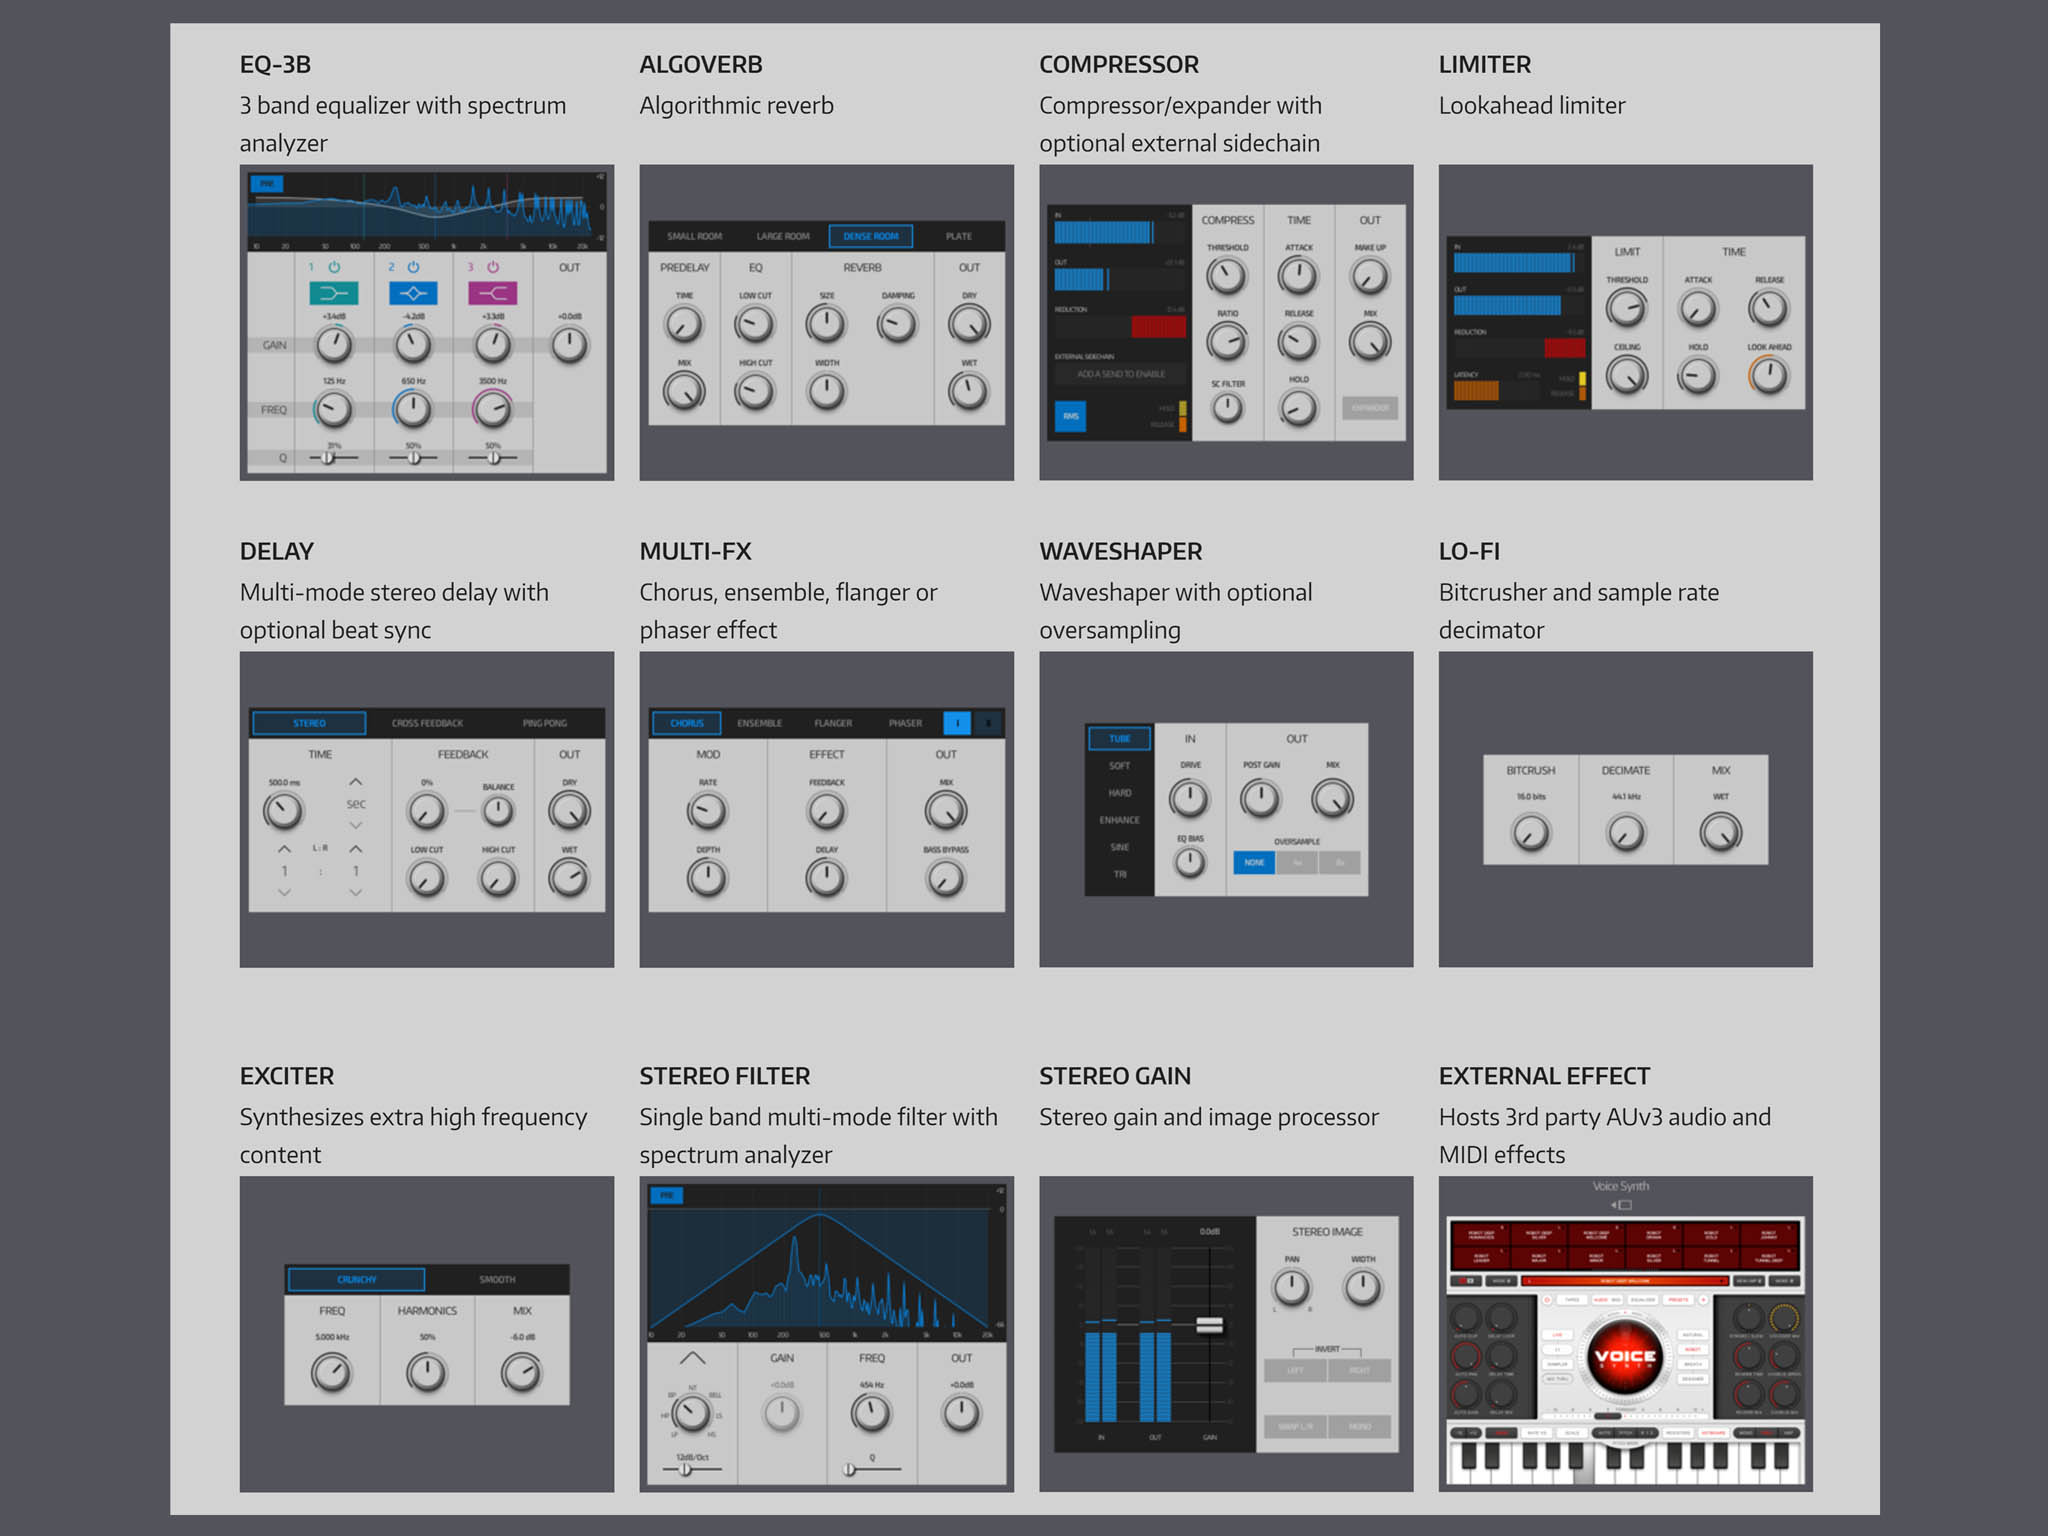Enable the EXPANDER mode in the Compressor
The height and width of the screenshot is (1536, 2048).
click(1372, 408)
